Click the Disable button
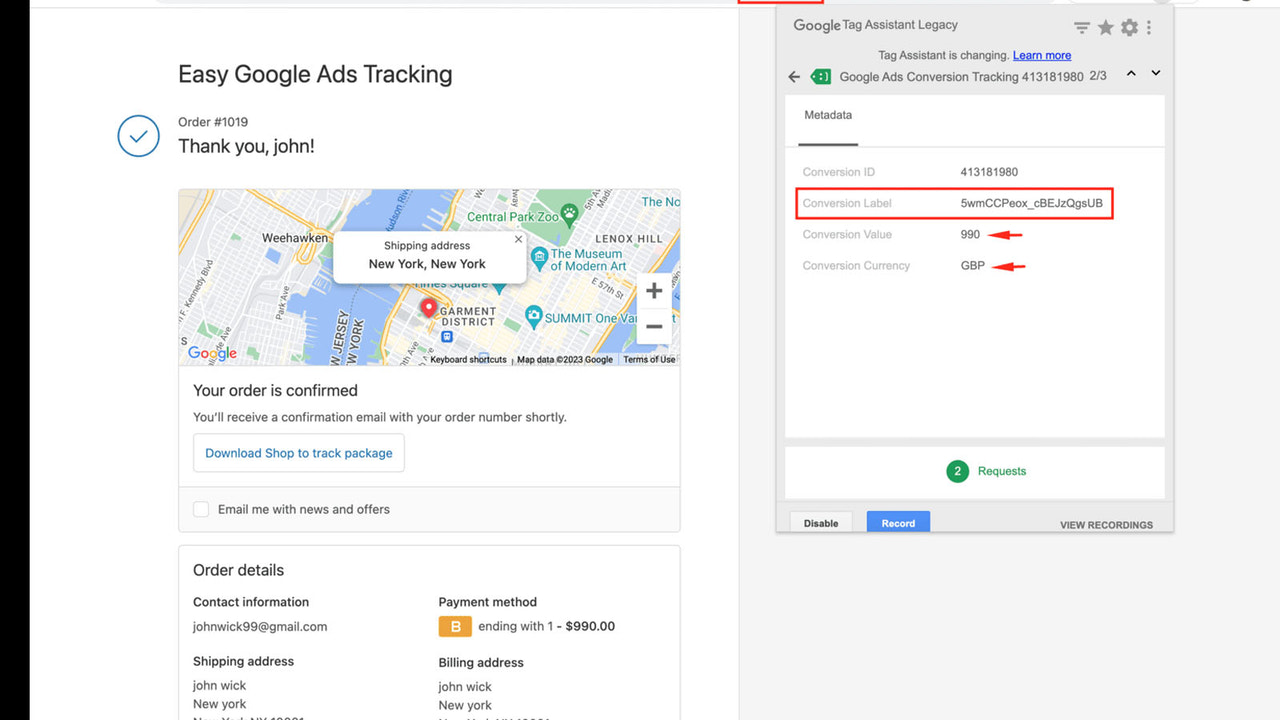Image resolution: width=1280 pixels, height=720 pixels. [820, 522]
